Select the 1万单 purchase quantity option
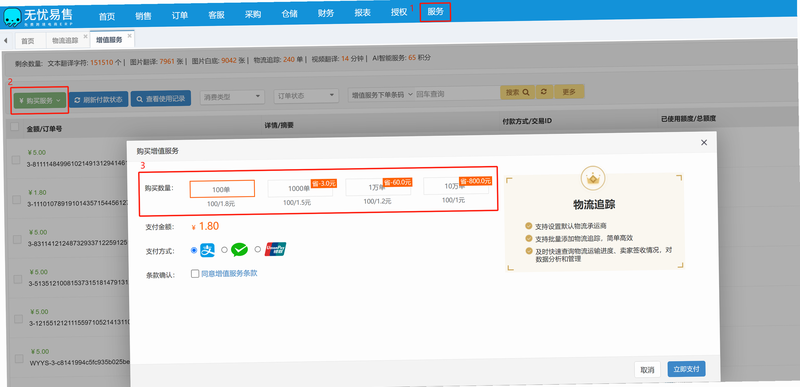This screenshot has height=387, width=800. tap(378, 187)
